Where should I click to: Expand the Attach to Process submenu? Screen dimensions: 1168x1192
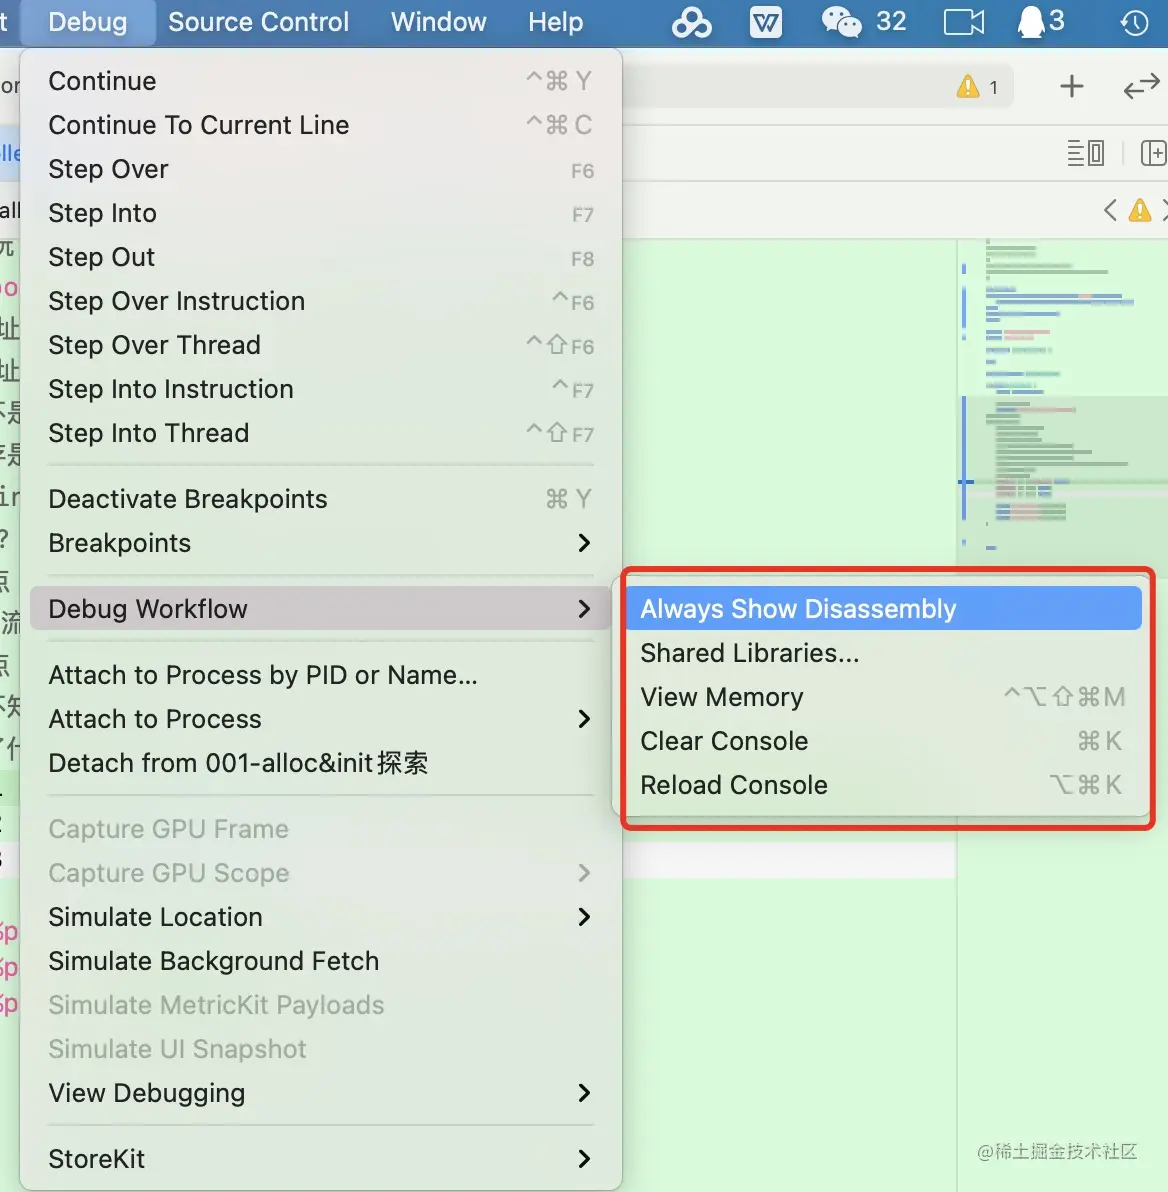click(320, 719)
